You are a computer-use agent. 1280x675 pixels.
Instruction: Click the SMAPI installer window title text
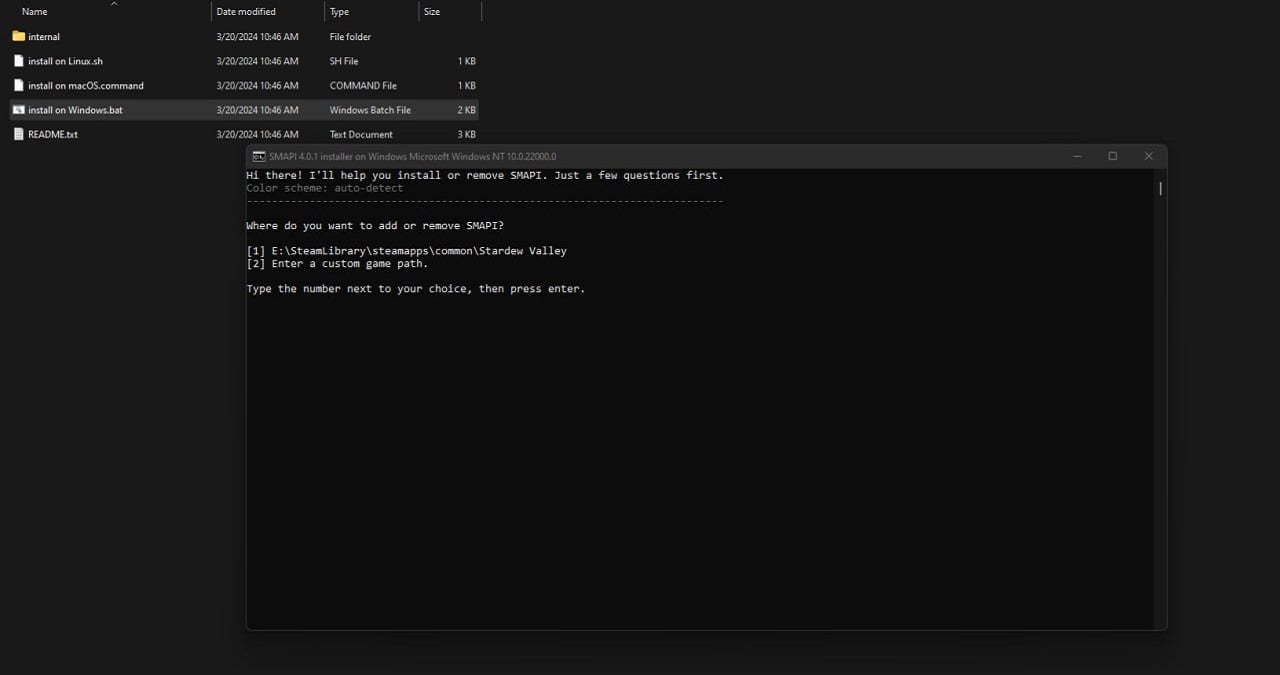pyautogui.click(x=413, y=156)
